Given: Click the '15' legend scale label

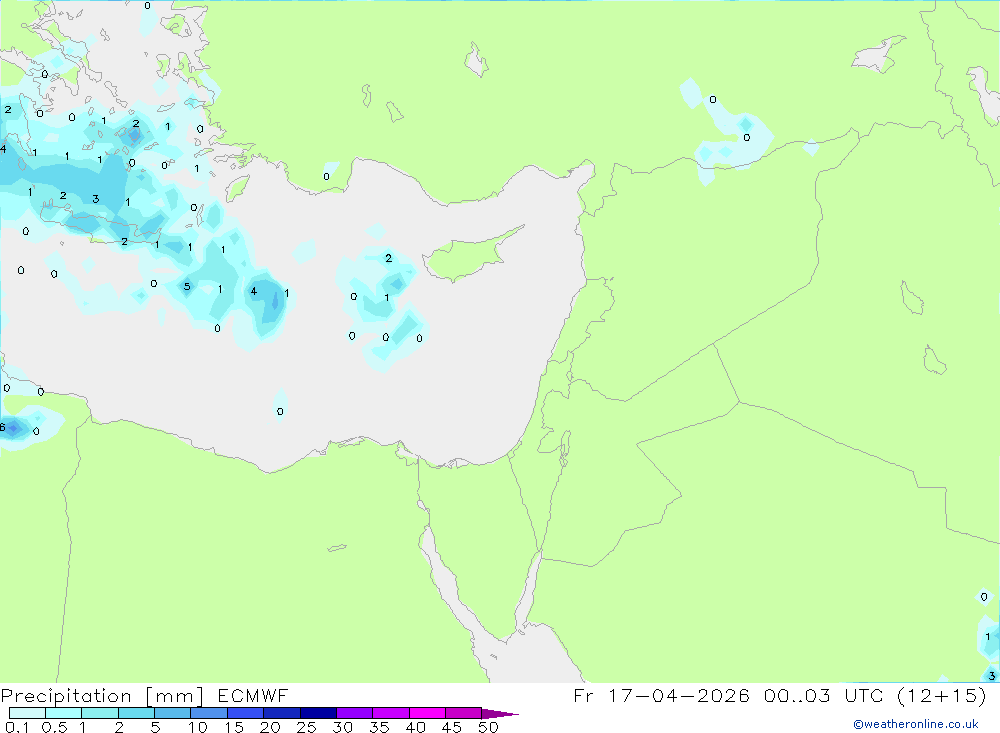Looking at the screenshot, I should click(233, 727).
